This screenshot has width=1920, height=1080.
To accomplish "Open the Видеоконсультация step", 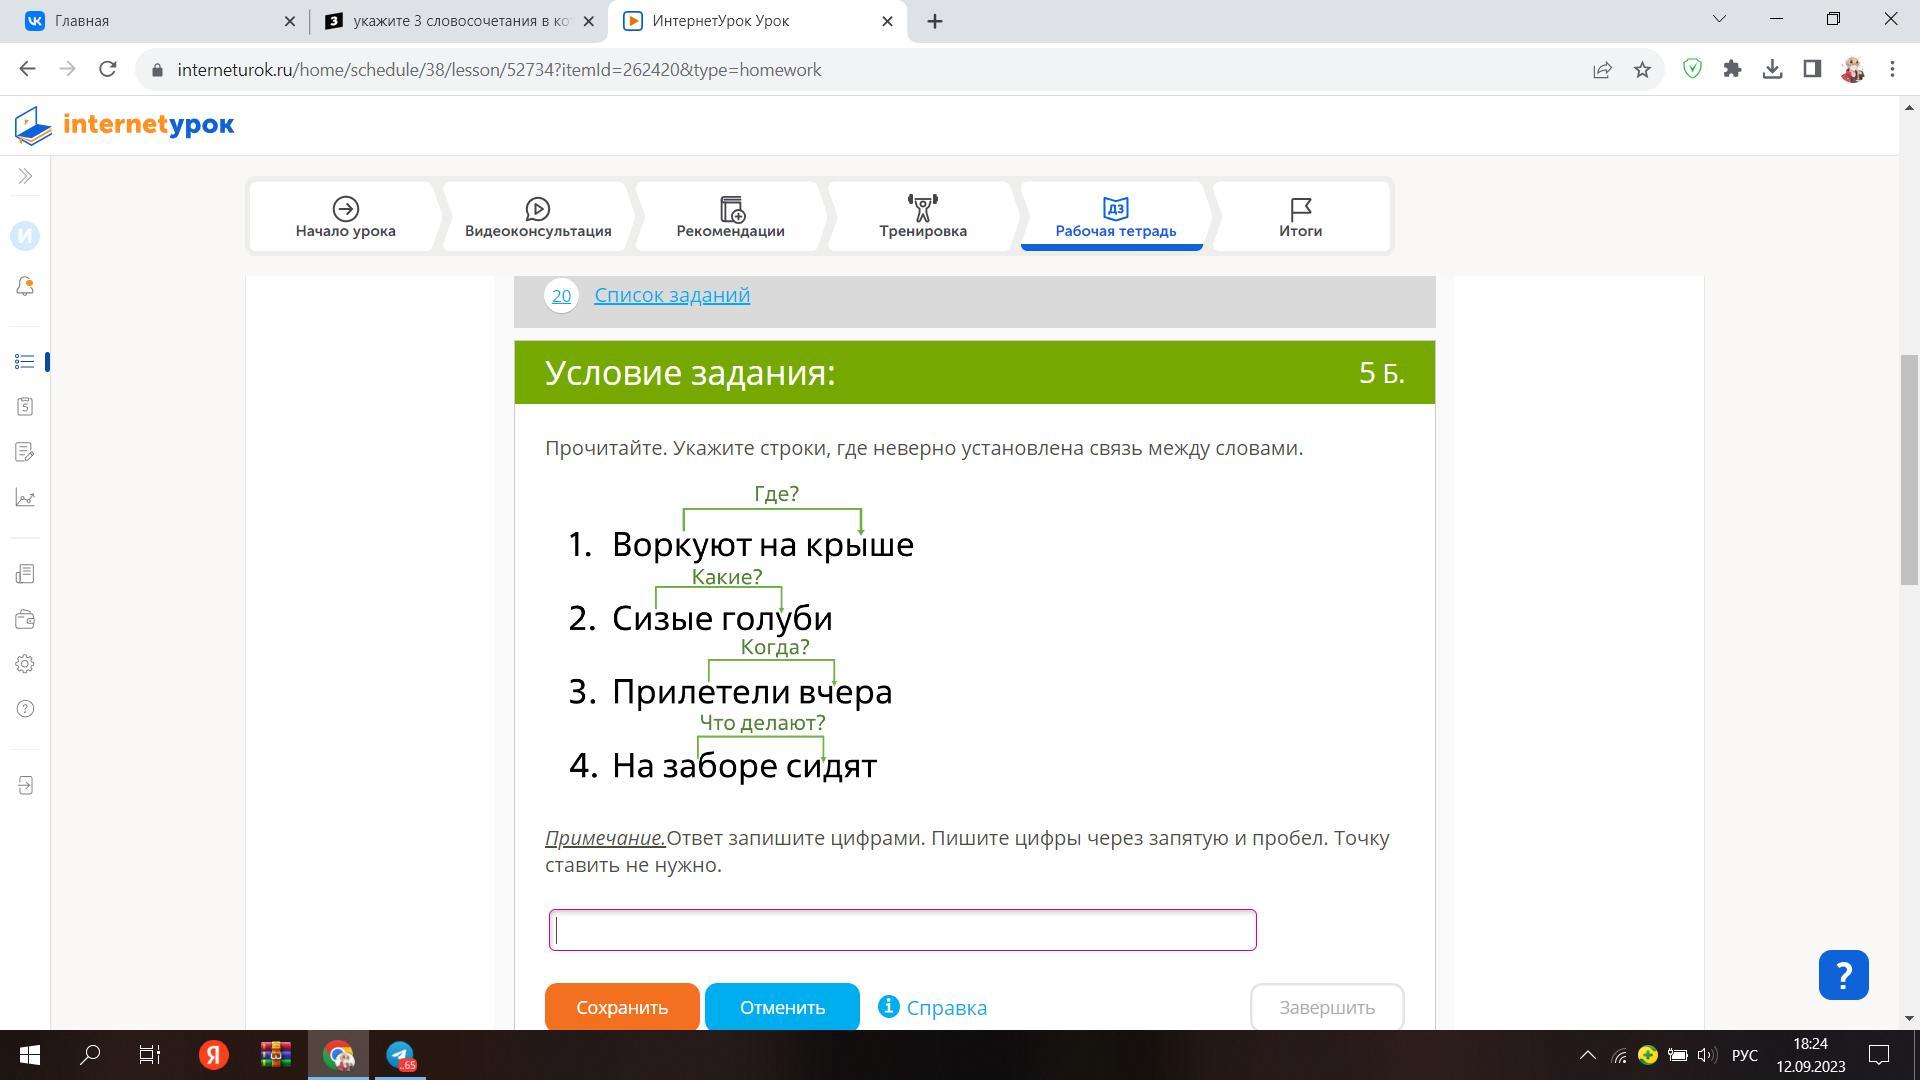I will click(537, 216).
